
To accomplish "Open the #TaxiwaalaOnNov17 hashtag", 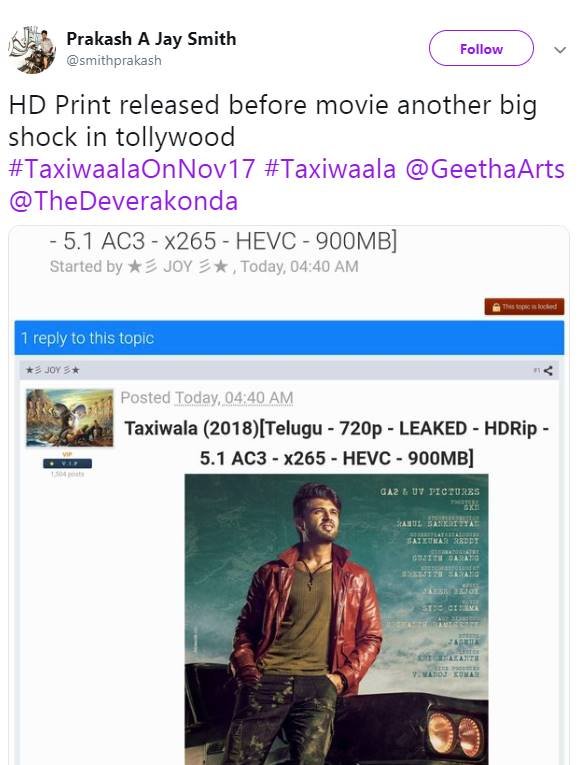I will [x=132, y=169].
